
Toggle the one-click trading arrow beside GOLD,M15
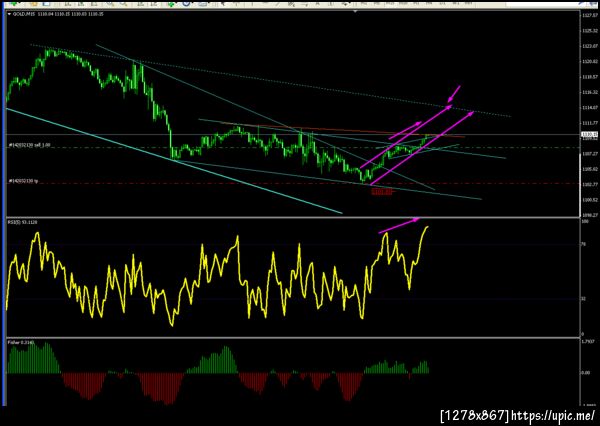coord(10,14)
